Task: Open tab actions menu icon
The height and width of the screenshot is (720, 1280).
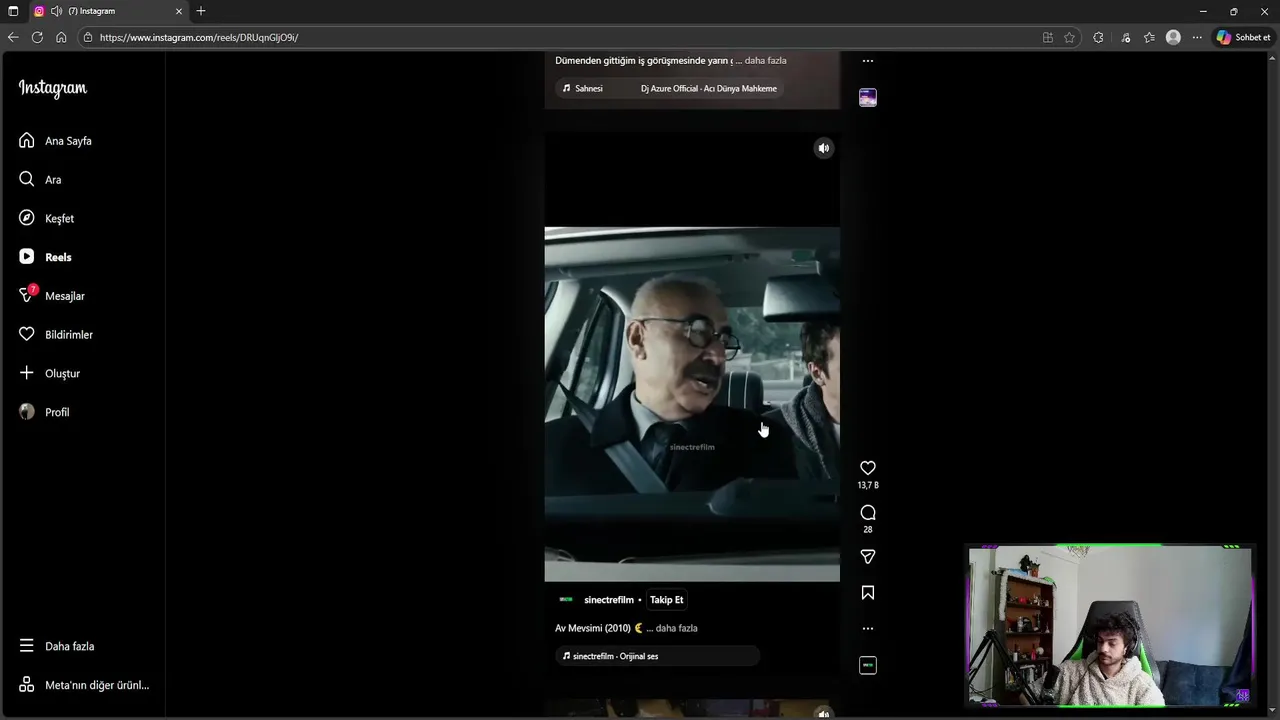Action: click(x=13, y=11)
